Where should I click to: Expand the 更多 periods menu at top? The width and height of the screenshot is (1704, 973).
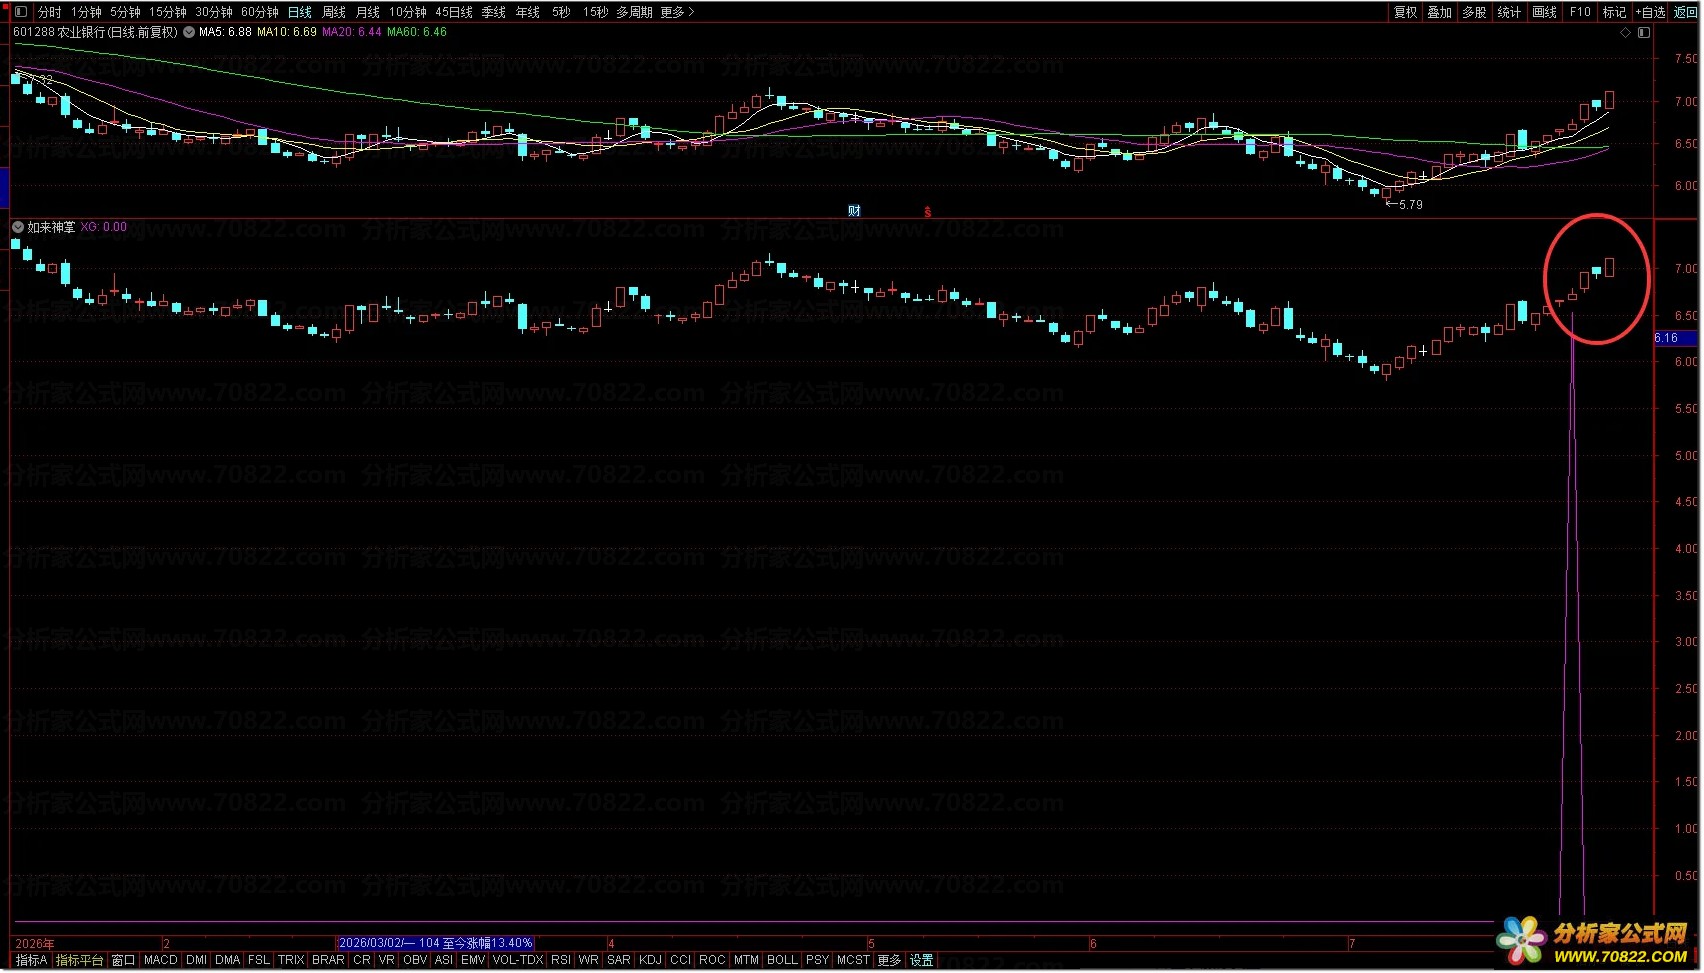pyautogui.click(x=677, y=12)
